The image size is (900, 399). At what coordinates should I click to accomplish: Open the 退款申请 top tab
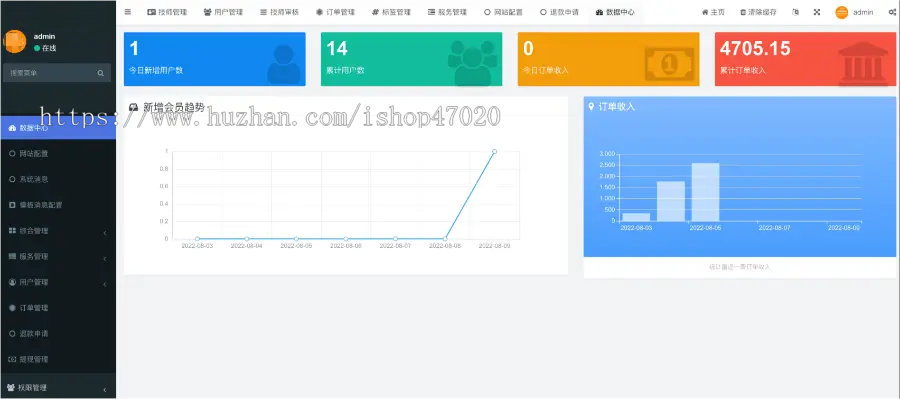click(560, 12)
